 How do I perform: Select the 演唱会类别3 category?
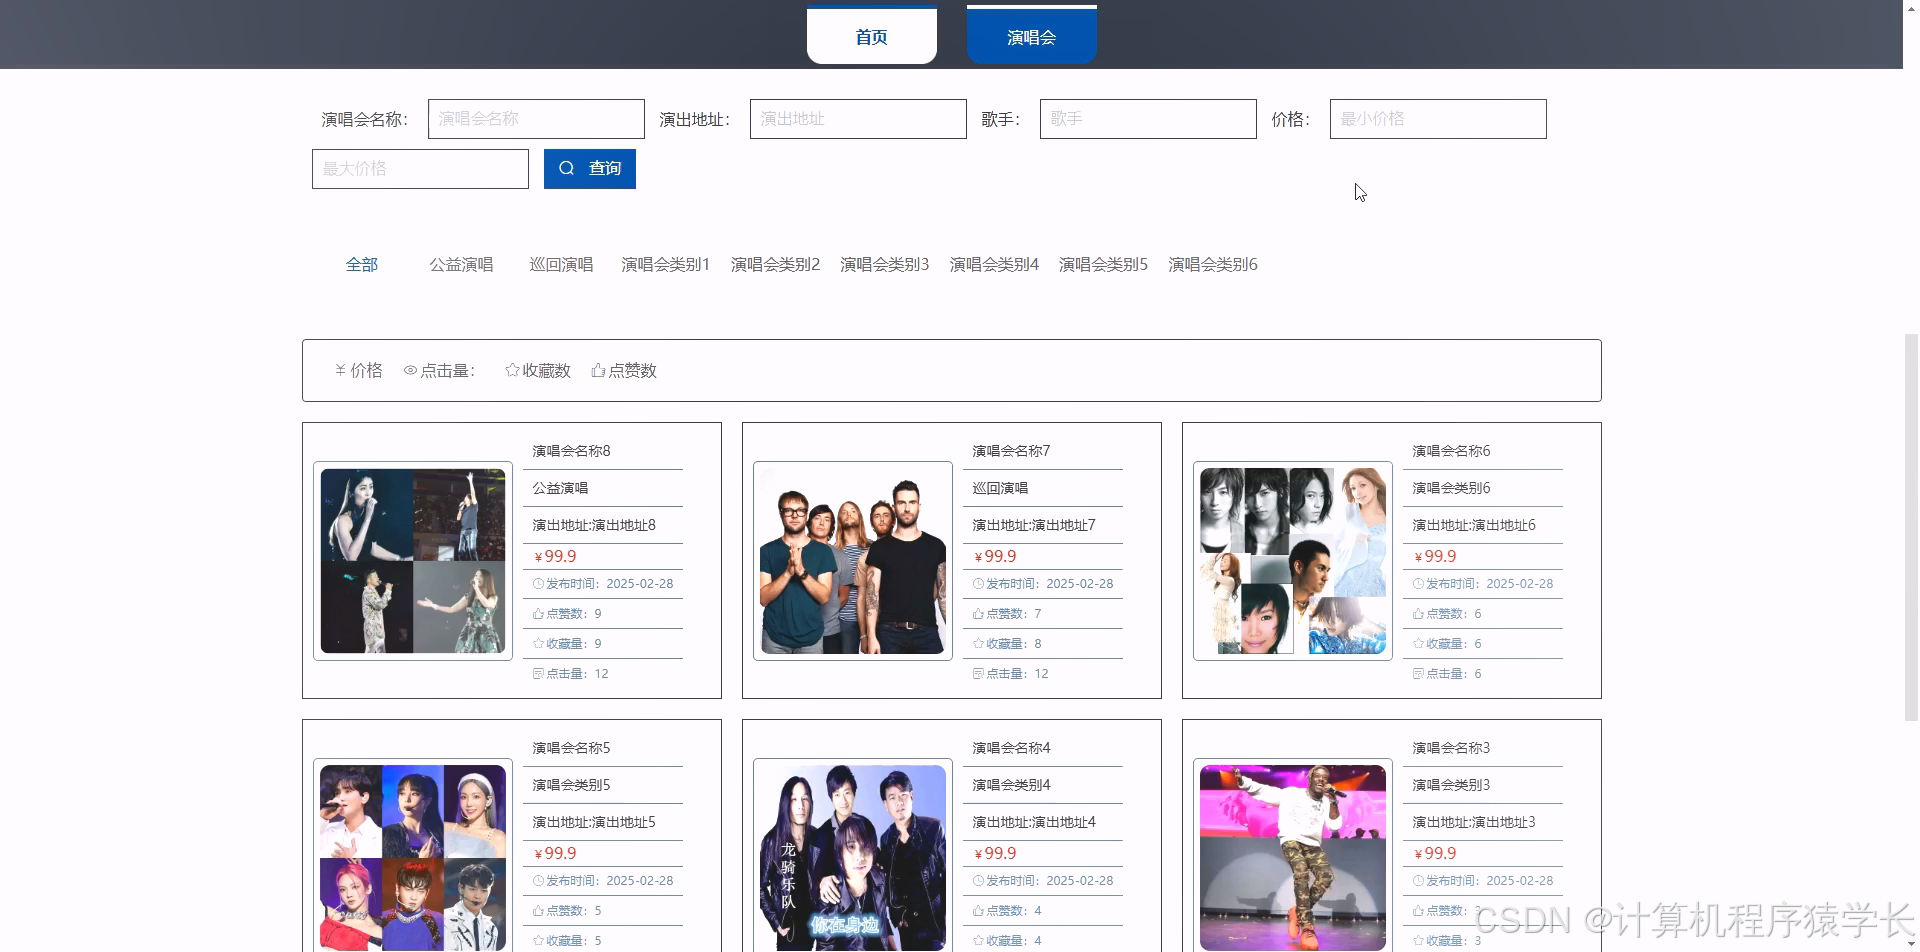pos(884,264)
